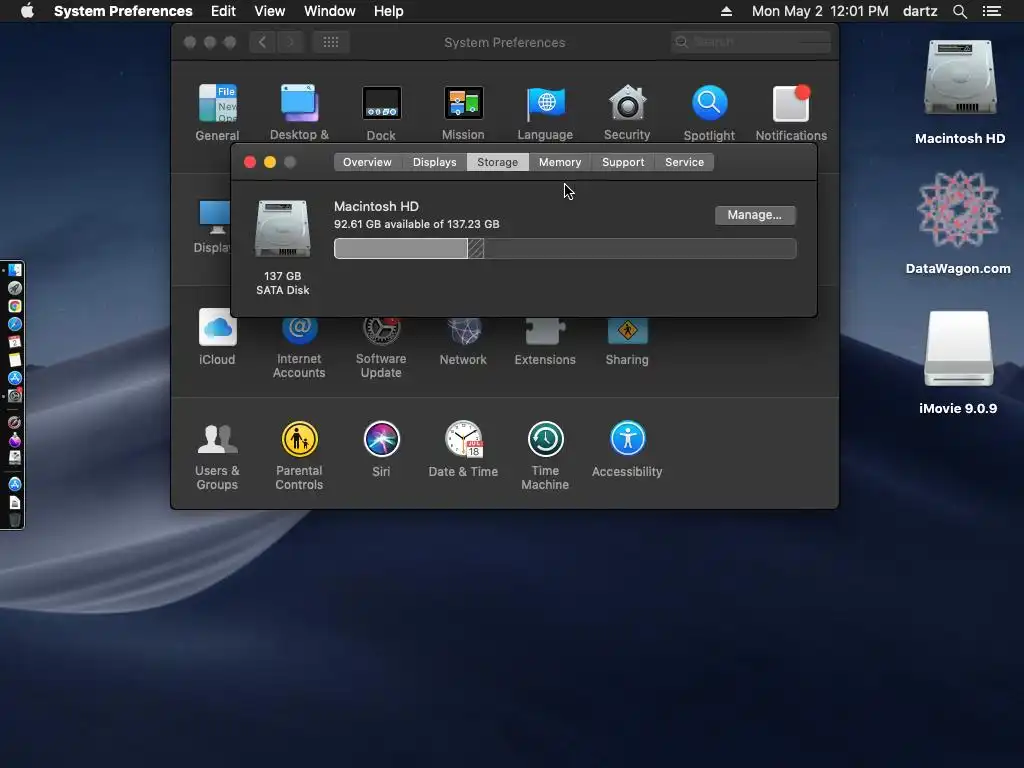The image size is (1024, 768).
Task: Open Sharing preferences pane
Action: click(627, 340)
